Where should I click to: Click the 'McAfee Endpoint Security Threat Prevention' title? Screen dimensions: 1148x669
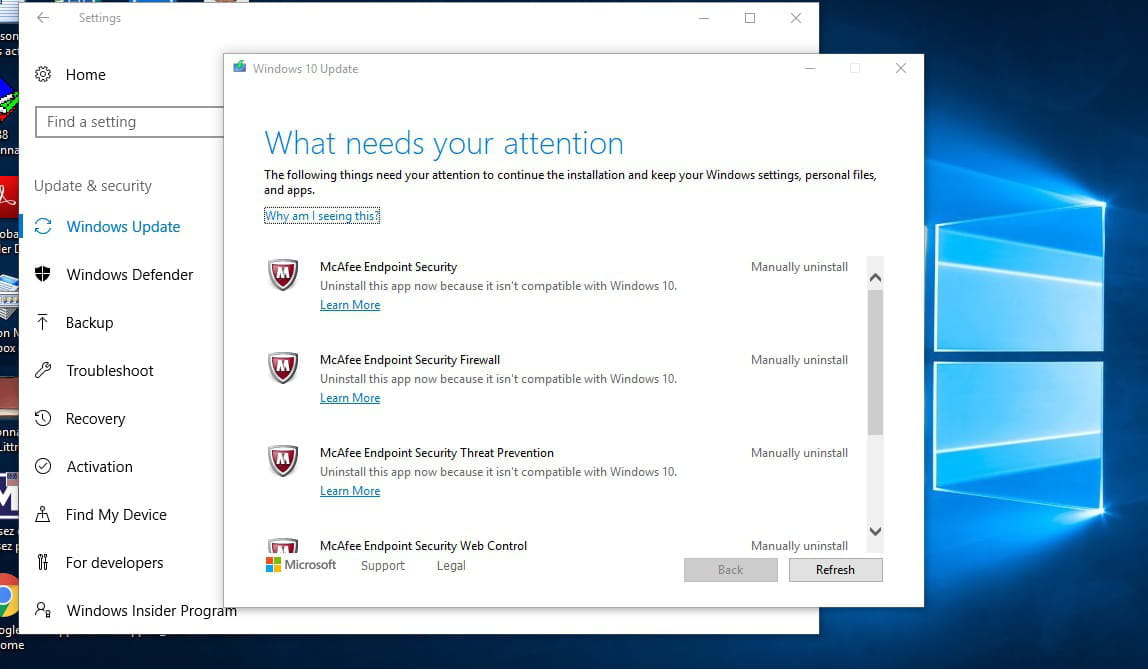[436, 452]
